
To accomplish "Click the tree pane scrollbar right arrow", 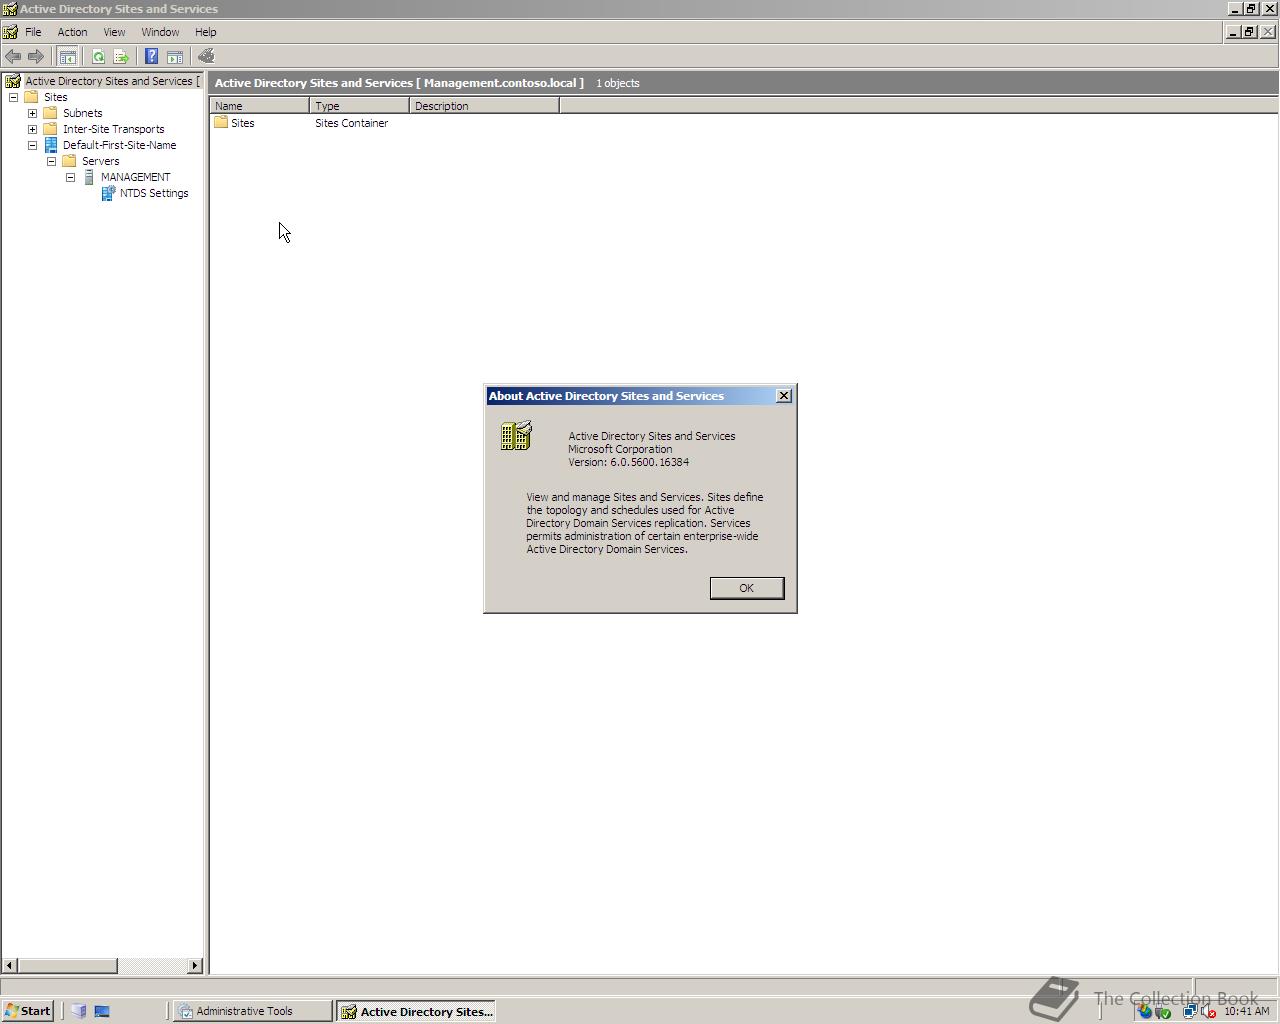I will 195,966.
